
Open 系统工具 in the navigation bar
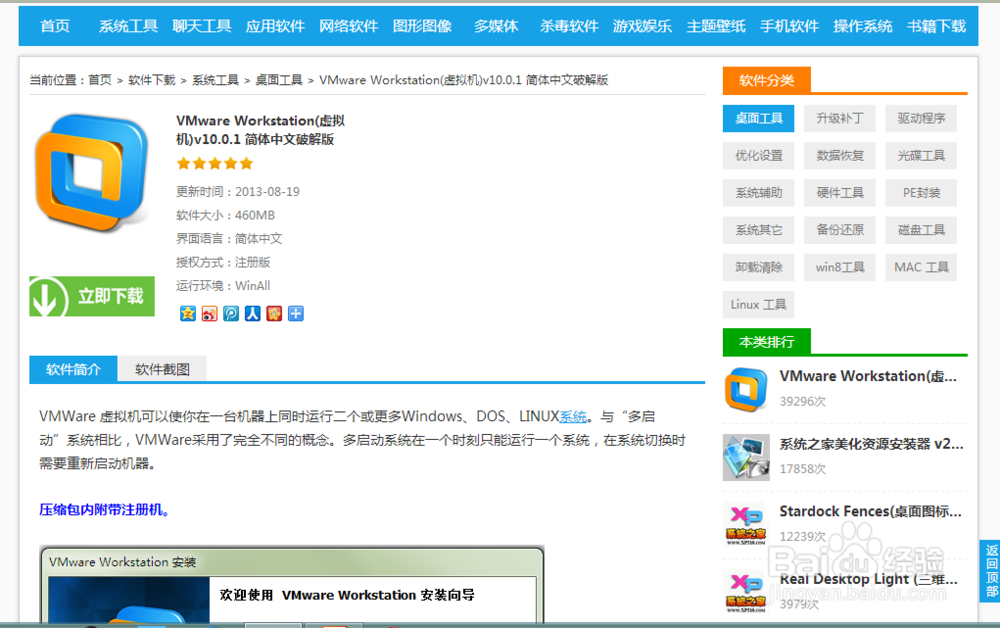click(x=128, y=26)
